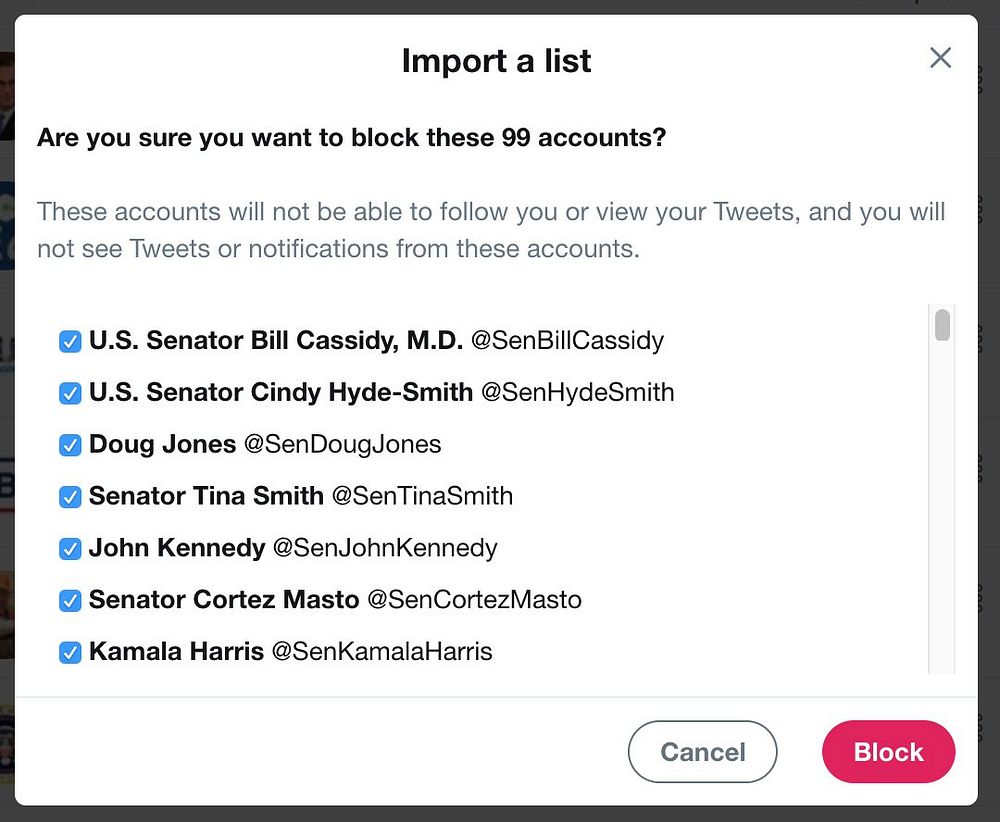Close the Import a list dialog
This screenshot has width=1000, height=822.
point(940,58)
